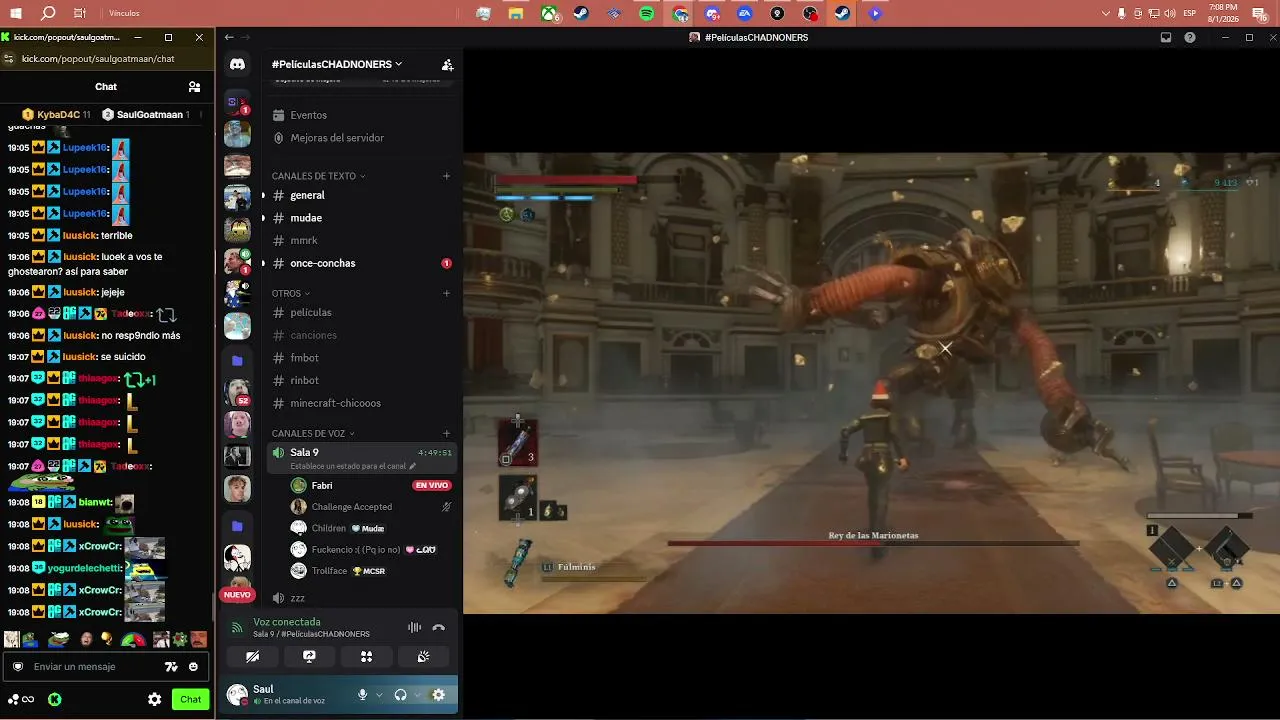The image size is (1280, 720).
Task: Open Windows taskbar search
Action: tap(48, 14)
